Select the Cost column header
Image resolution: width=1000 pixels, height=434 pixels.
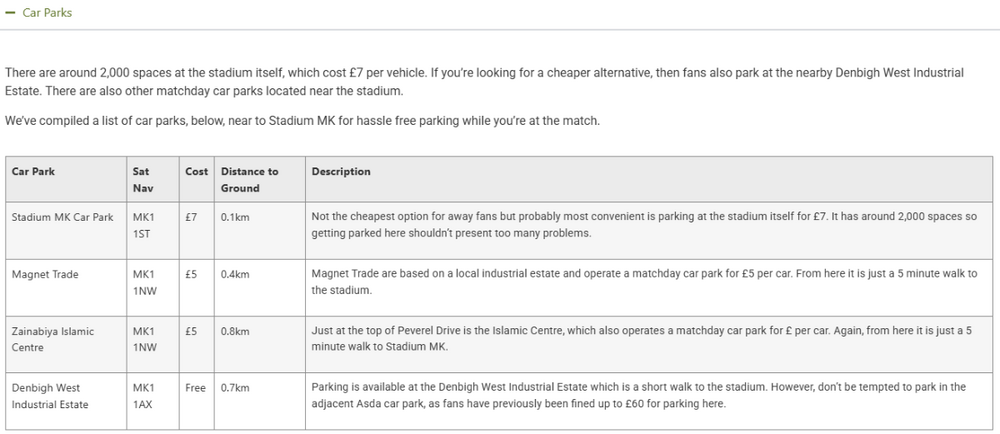pyautogui.click(x=196, y=171)
